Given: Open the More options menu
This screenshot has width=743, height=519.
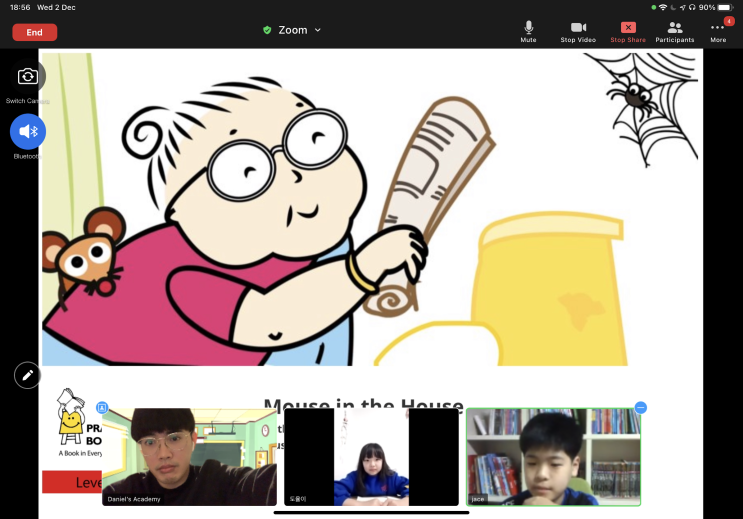Looking at the screenshot, I should (718, 32).
